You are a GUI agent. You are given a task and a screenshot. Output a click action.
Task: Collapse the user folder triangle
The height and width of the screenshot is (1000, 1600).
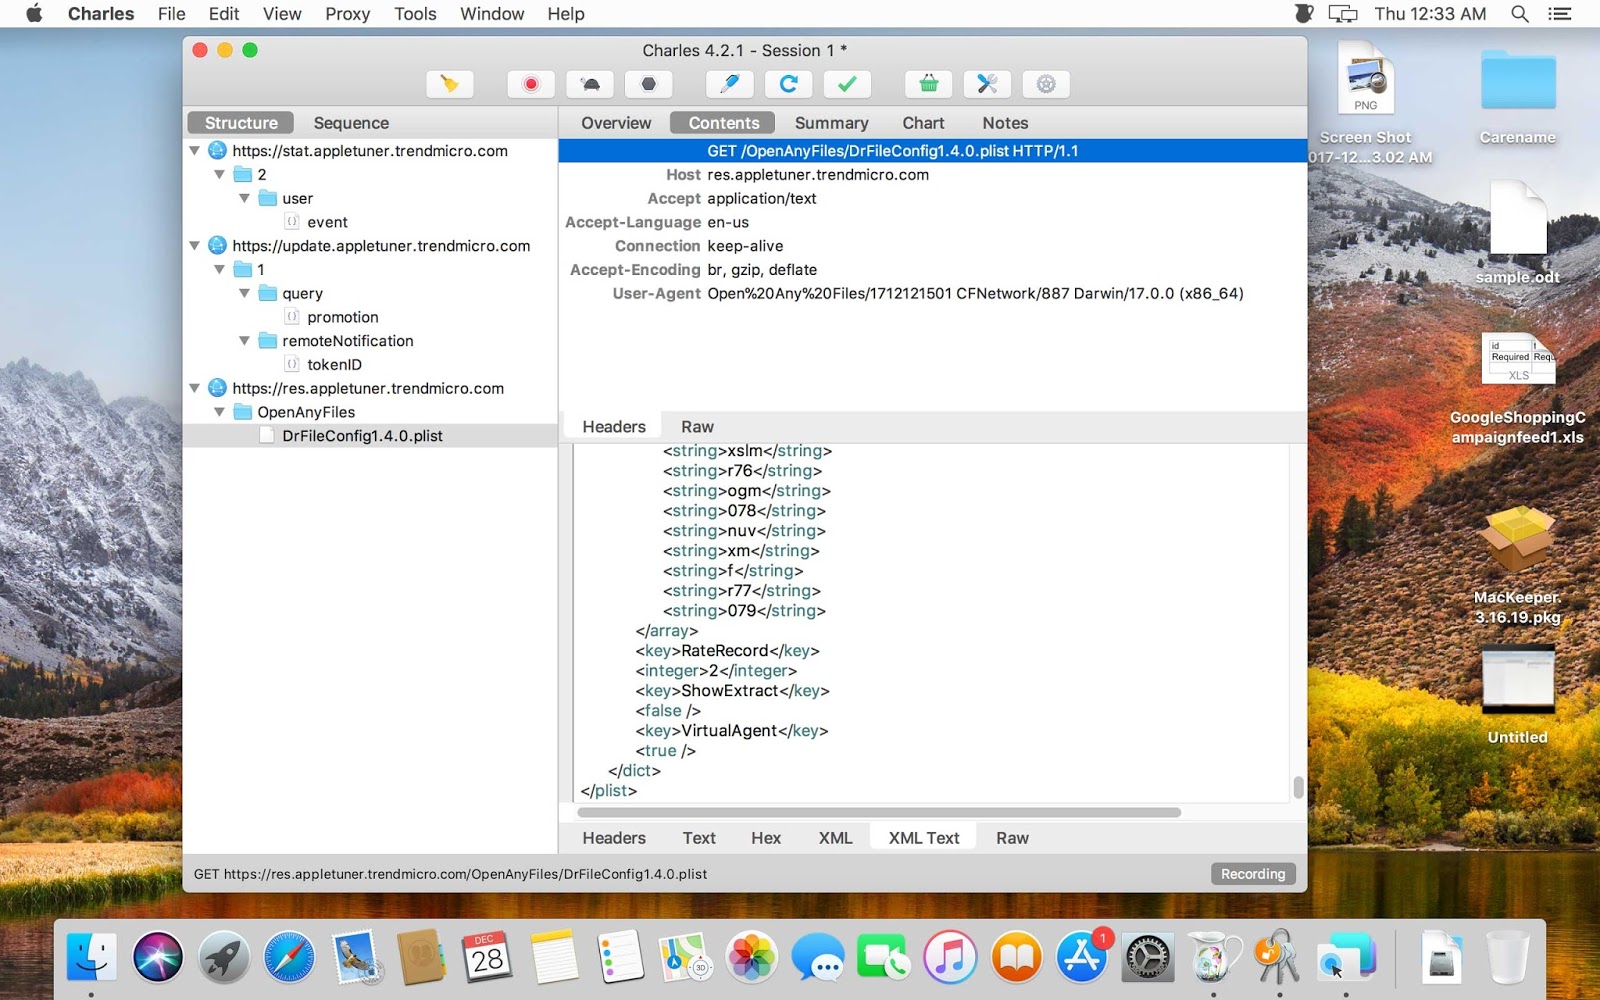[244, 198]
